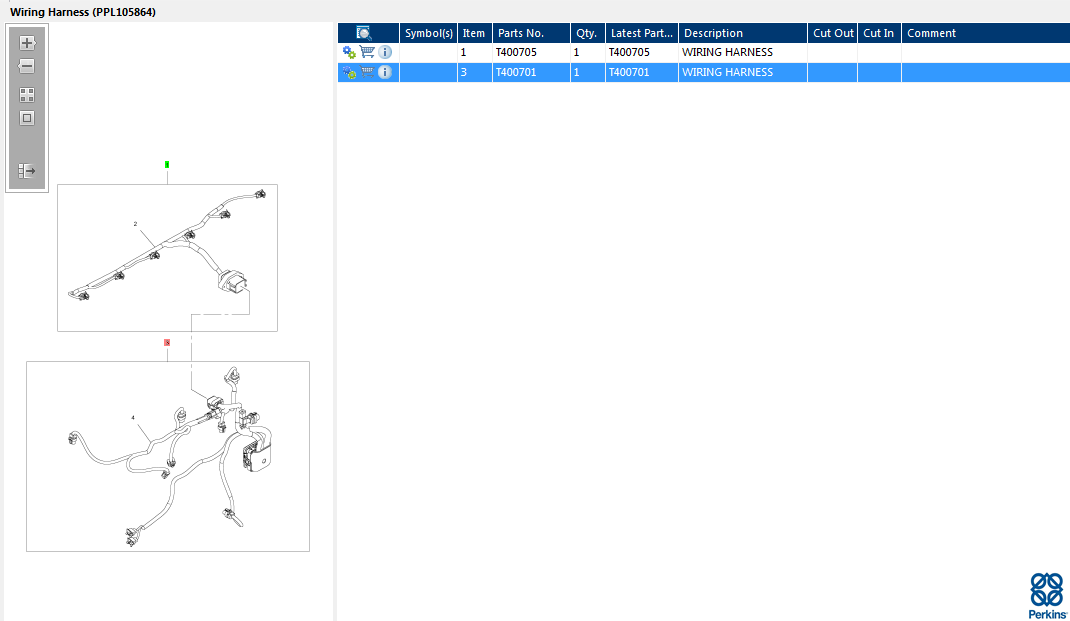Zoom in on the diagram with plus icon

[27, 43]
